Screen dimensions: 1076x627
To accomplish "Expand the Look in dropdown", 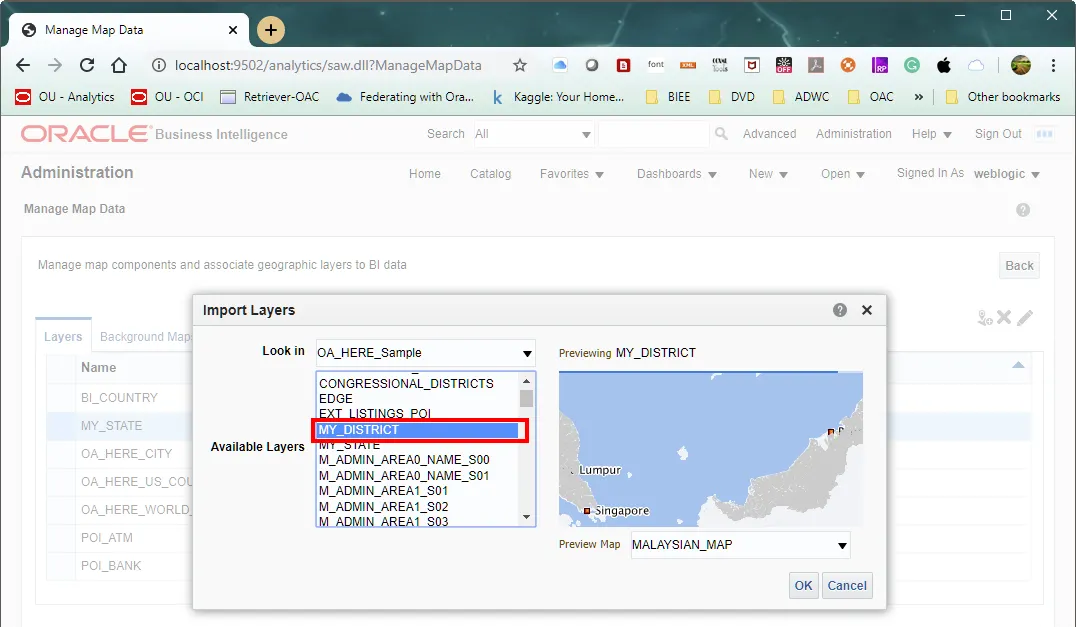I will coord(527,353).
